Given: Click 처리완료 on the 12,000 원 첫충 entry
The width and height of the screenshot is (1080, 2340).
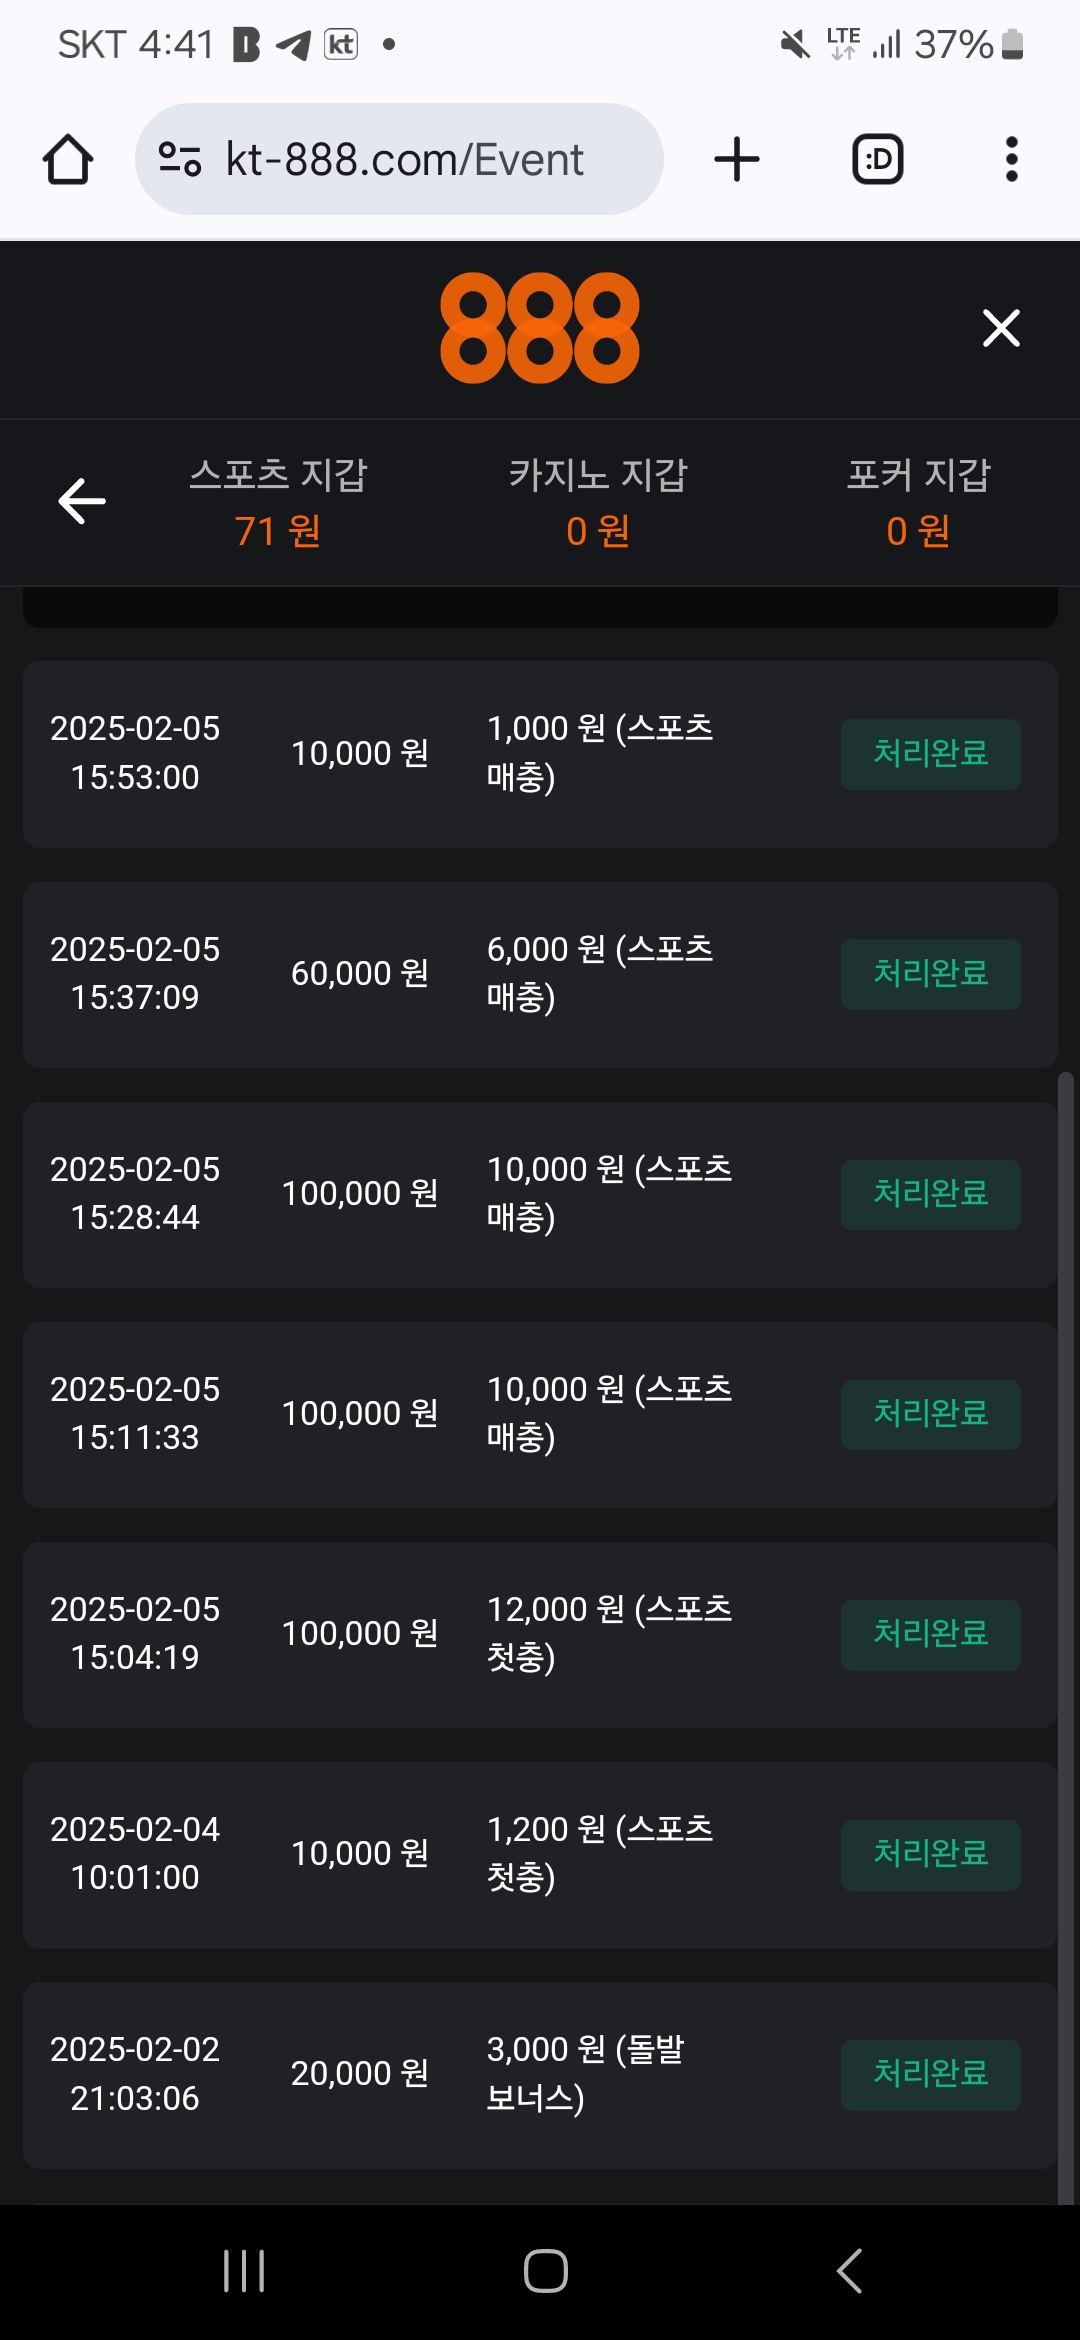Looking at the screenshot, I should pyautogui.click(x=931, y=1635).
